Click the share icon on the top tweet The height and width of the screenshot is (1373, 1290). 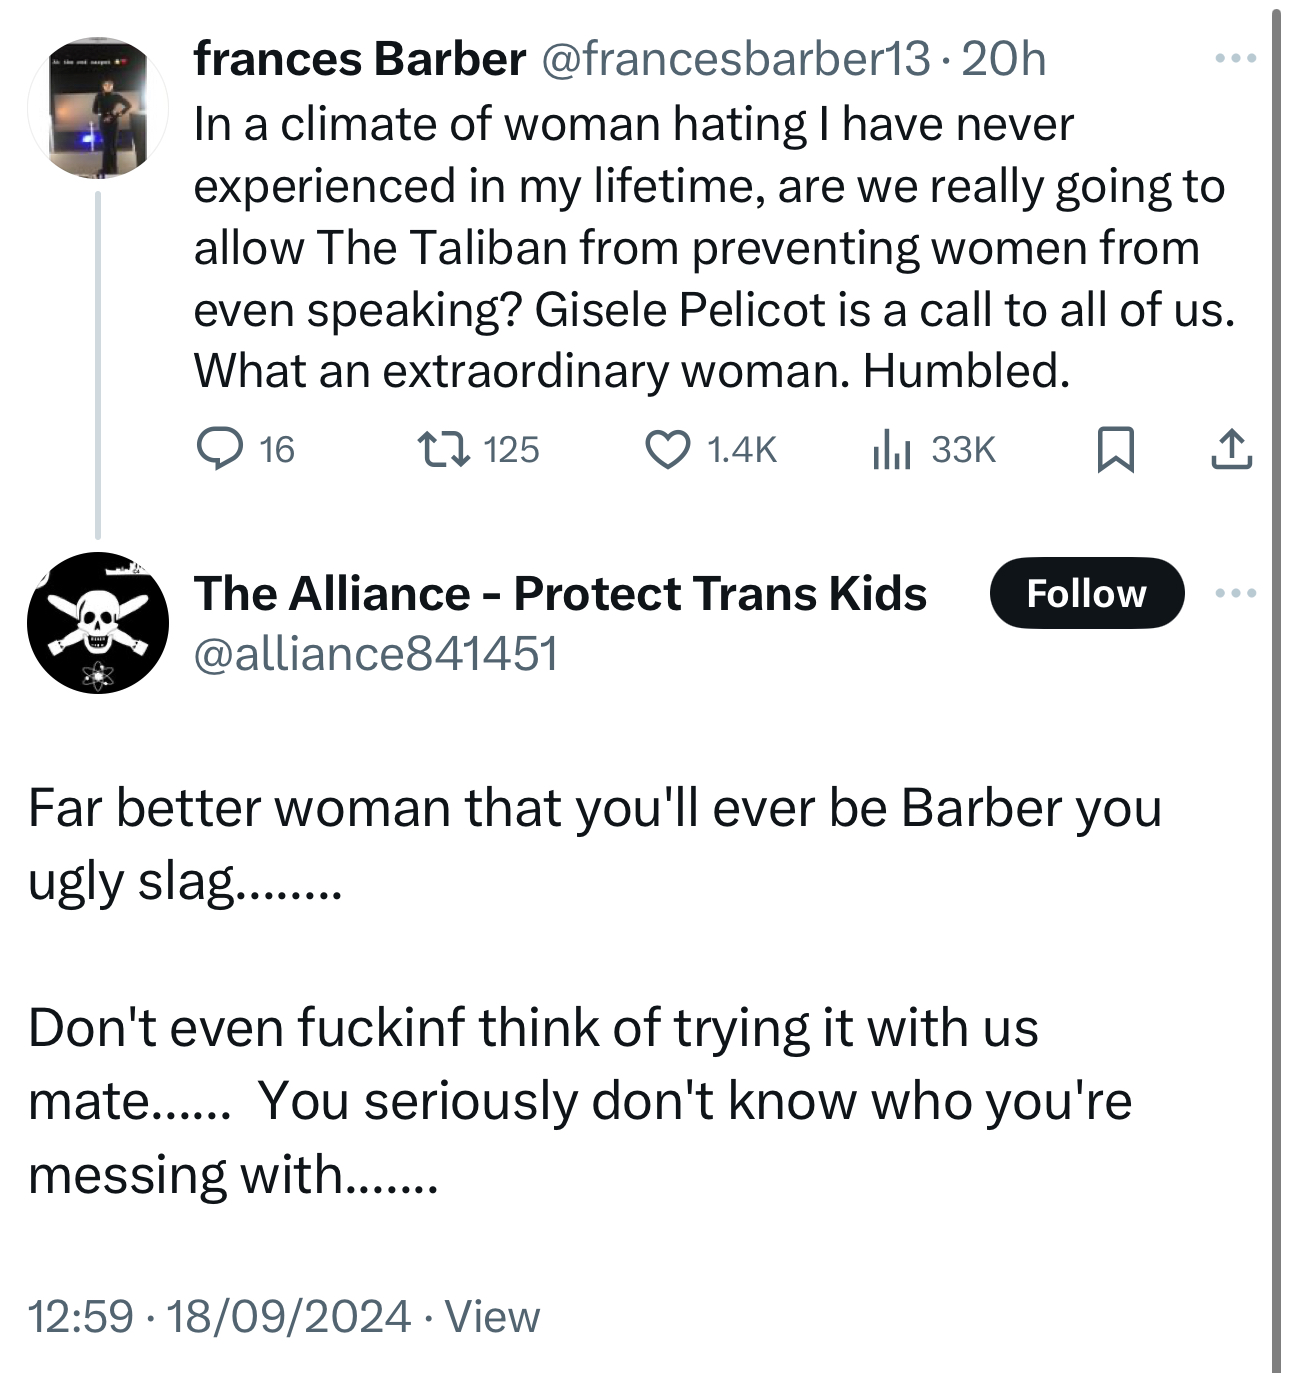click(1231, 449)
